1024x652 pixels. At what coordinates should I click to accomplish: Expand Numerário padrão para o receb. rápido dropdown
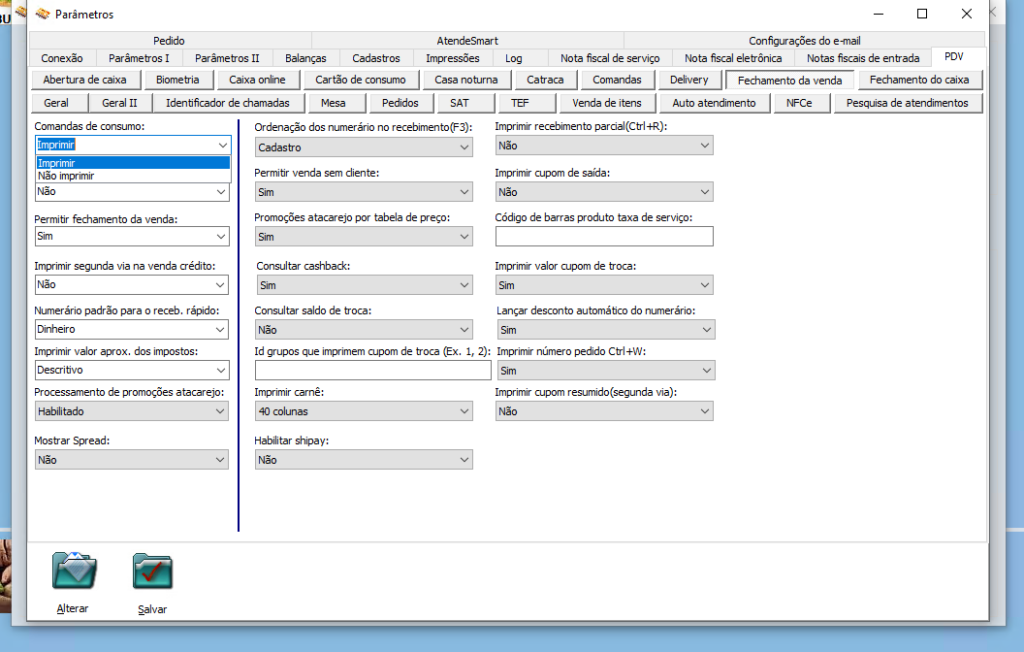132,329
